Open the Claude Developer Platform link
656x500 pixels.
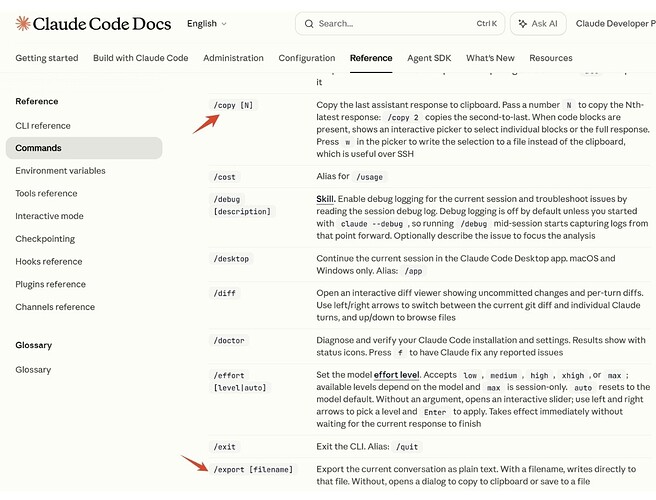coord(615,24)
